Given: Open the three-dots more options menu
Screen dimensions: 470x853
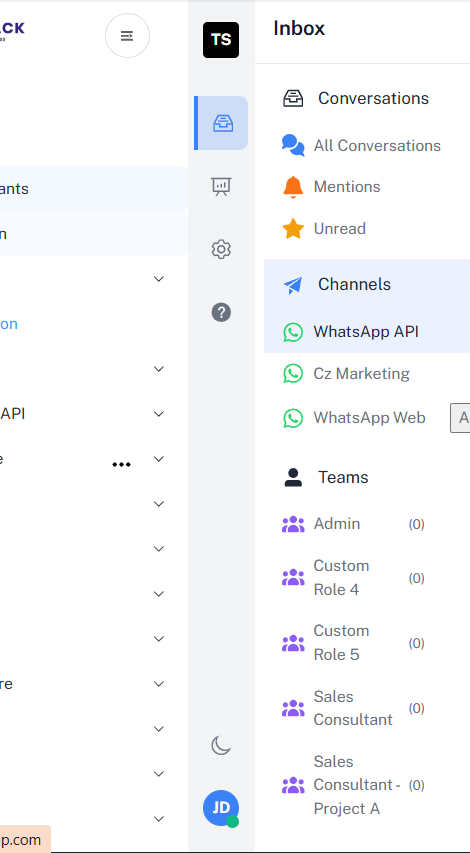Looking at the screenshot, I should tap(121, 465).
